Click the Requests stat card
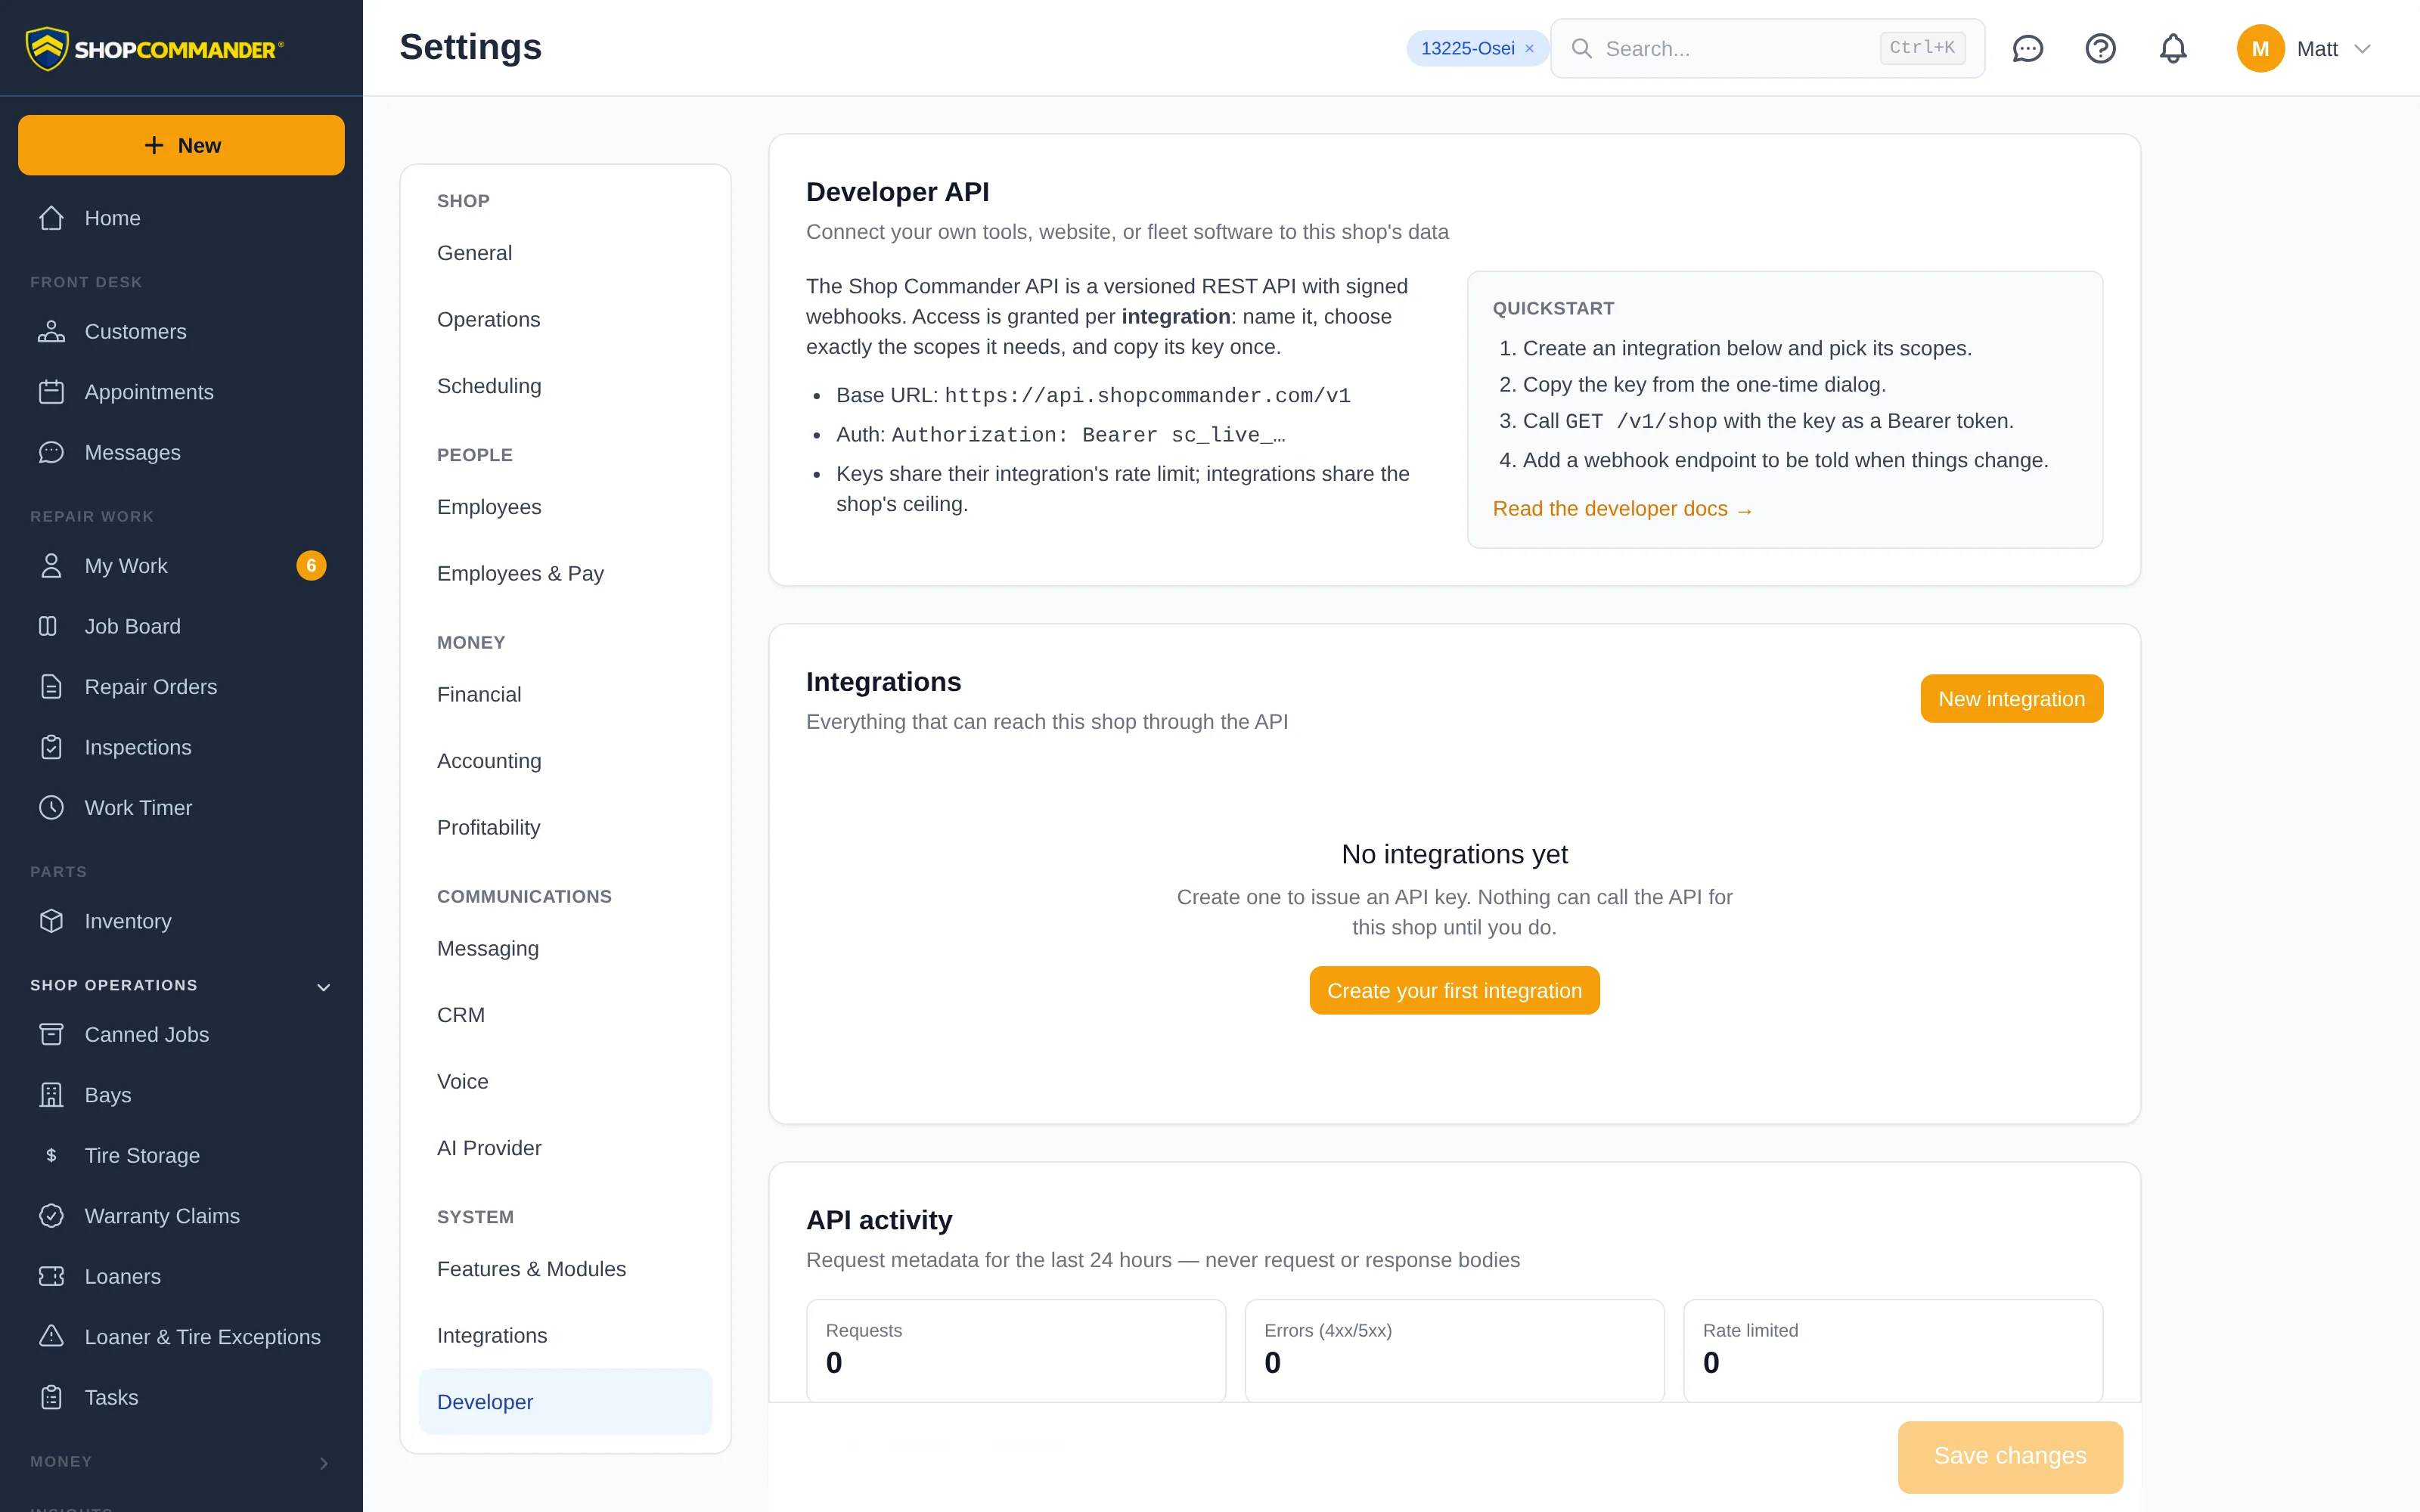This screenshot has height=1512, width=2420. (x=1015, y=1351)
